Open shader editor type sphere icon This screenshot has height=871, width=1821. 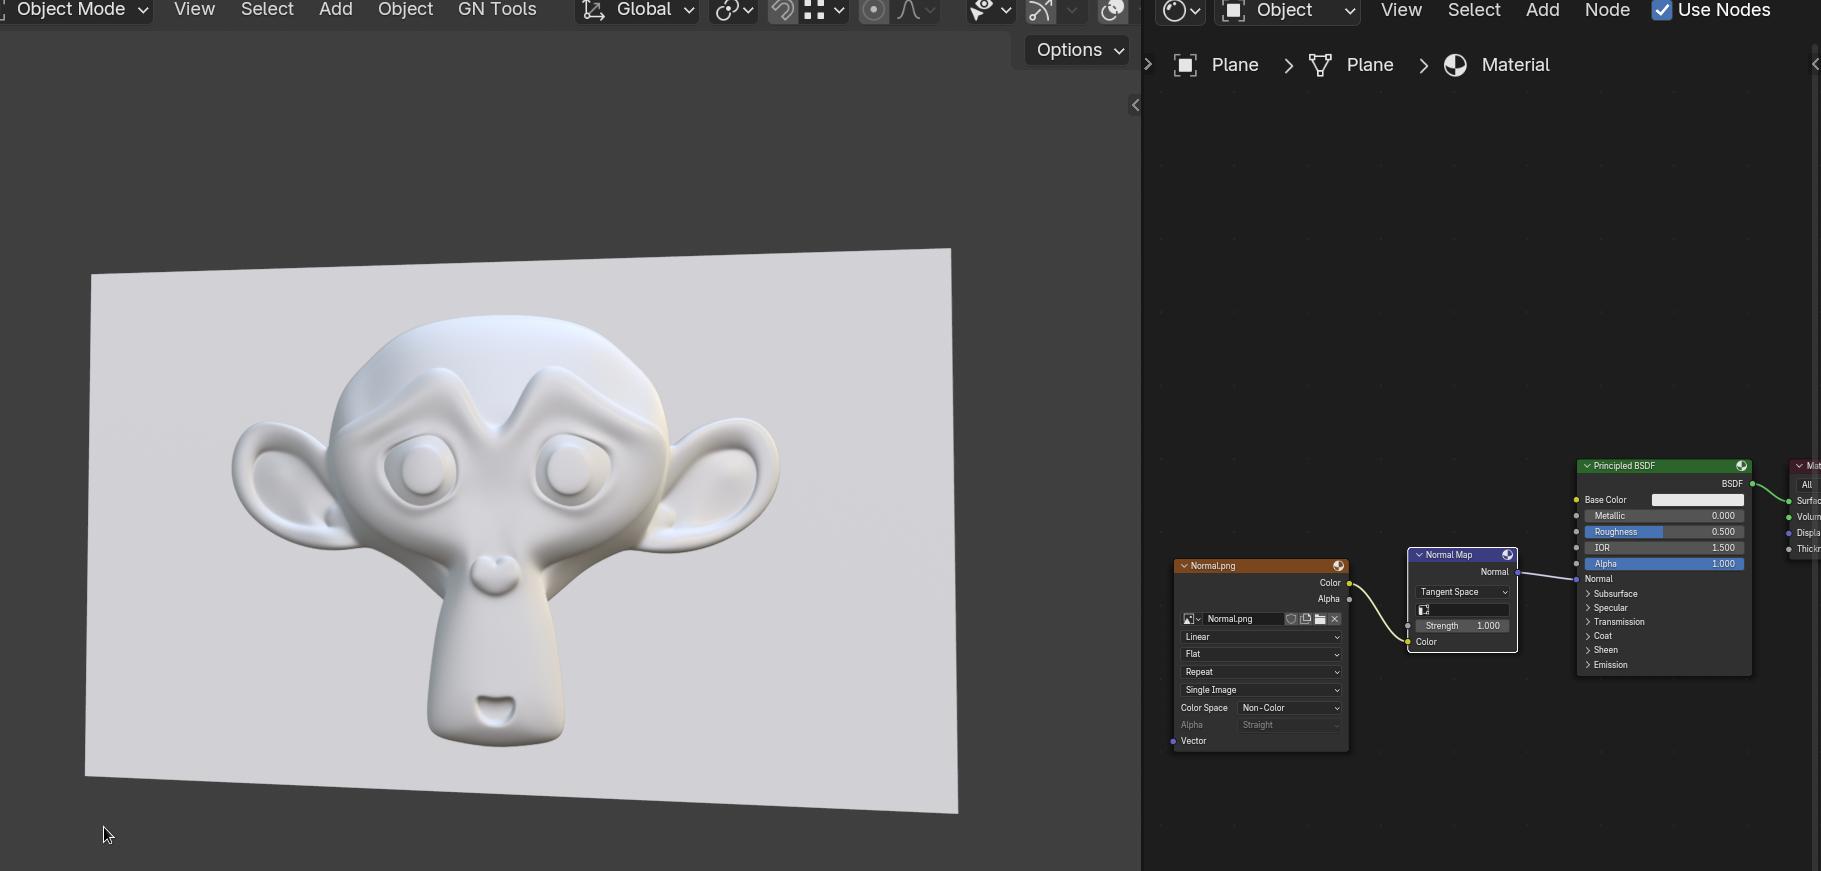[x=1181, y=11]
